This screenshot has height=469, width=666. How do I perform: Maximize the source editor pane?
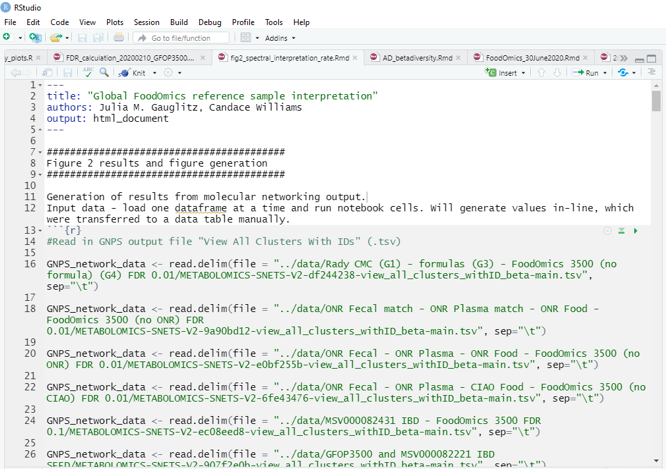[651, 59]
